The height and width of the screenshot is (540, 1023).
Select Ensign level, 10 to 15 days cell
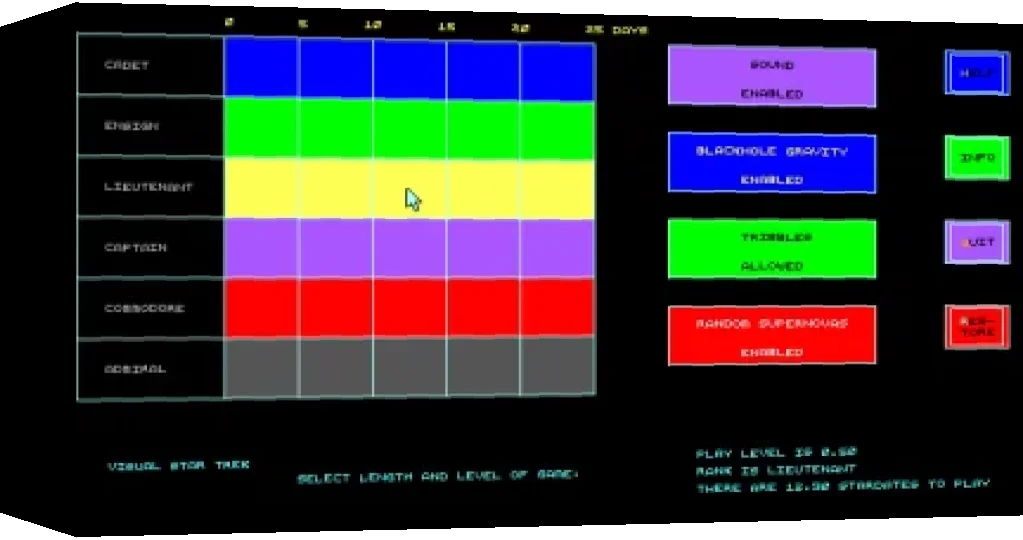(410, 129)
